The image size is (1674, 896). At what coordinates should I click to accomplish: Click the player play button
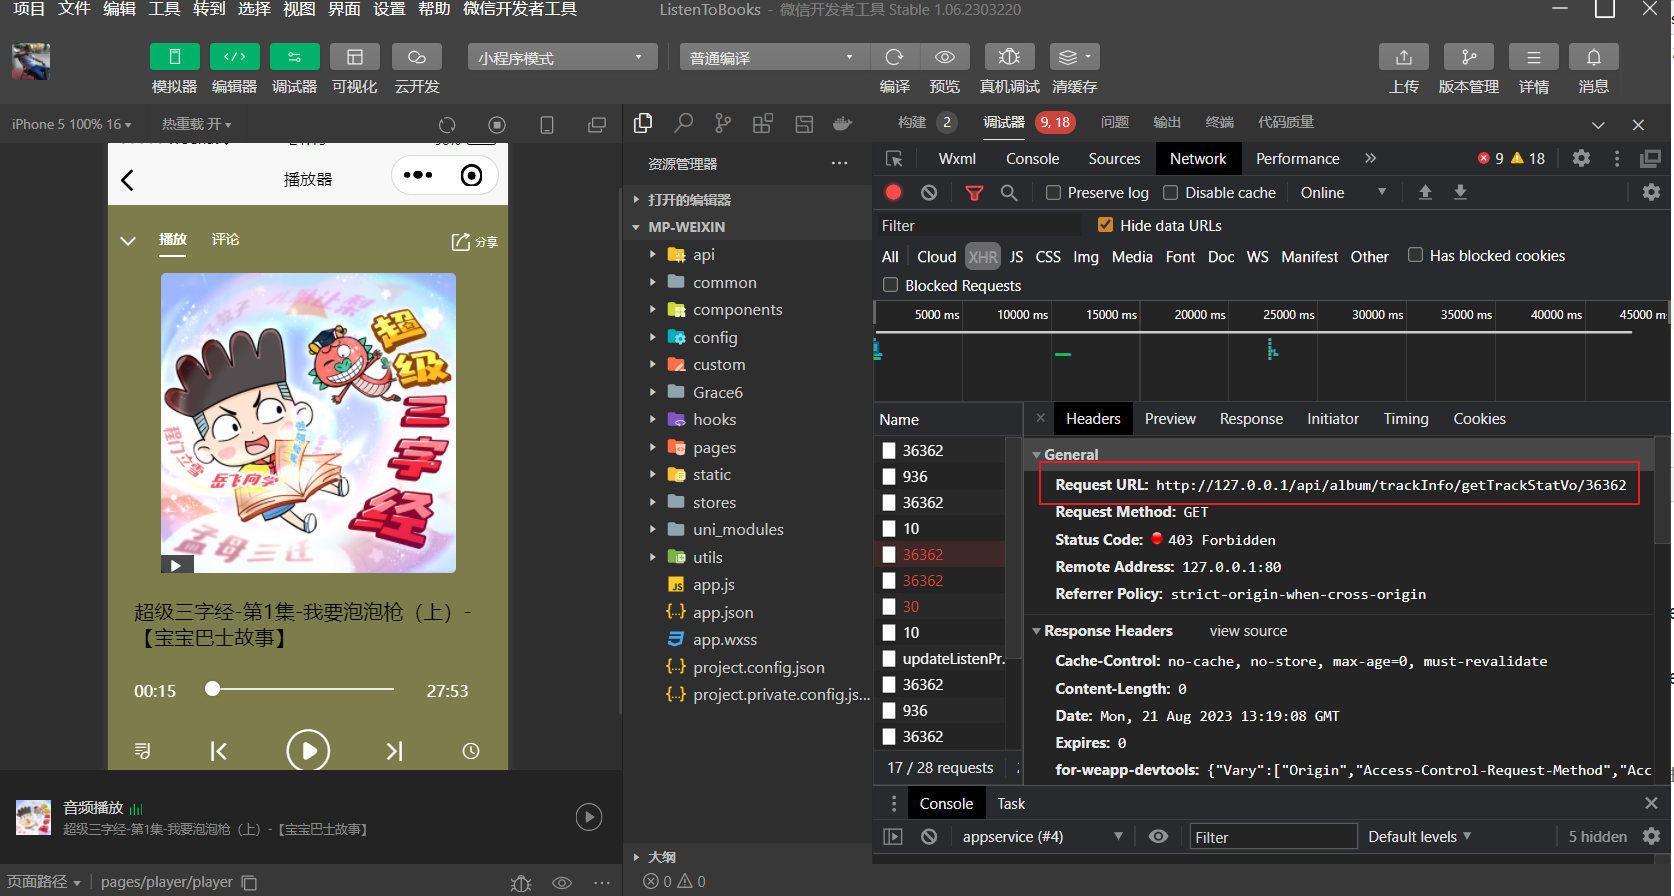tap(308, 750)
